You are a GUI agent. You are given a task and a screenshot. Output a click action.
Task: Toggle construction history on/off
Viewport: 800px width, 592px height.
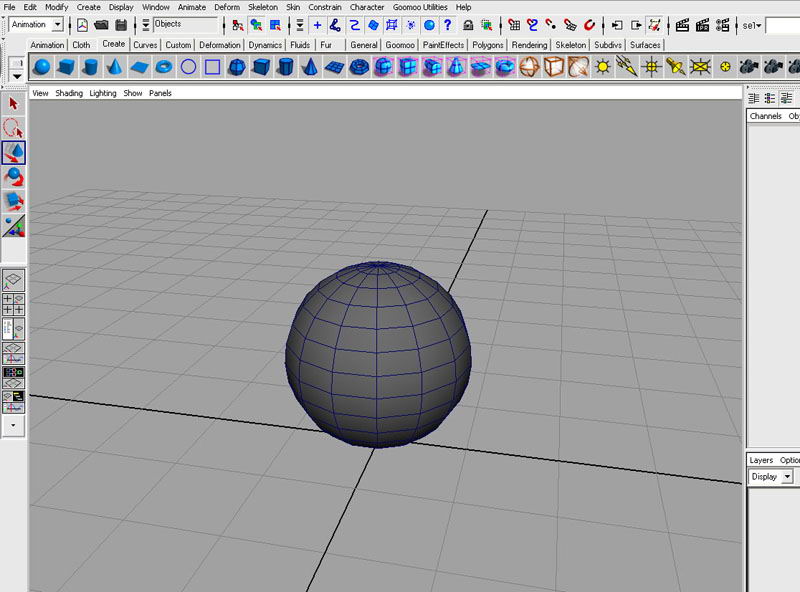click(655, 25)
